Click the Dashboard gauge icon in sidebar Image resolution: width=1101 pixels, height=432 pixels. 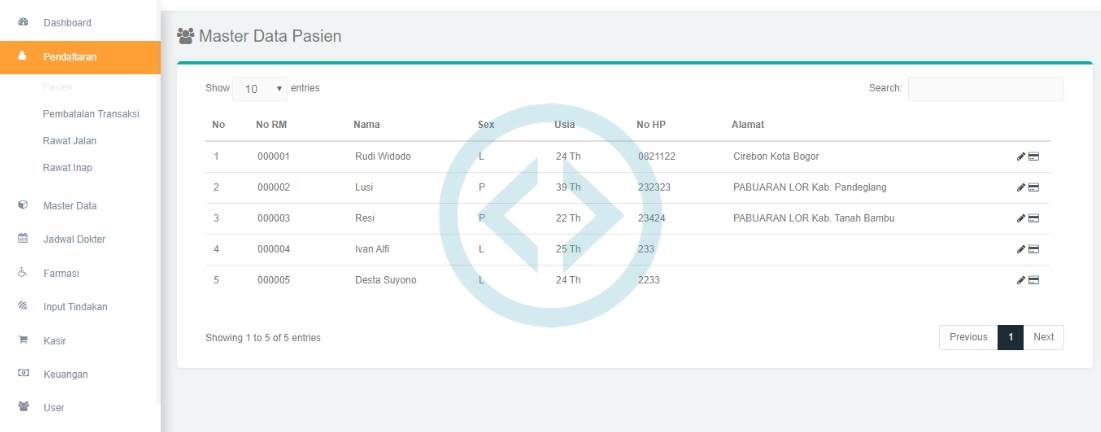(22, 23)
